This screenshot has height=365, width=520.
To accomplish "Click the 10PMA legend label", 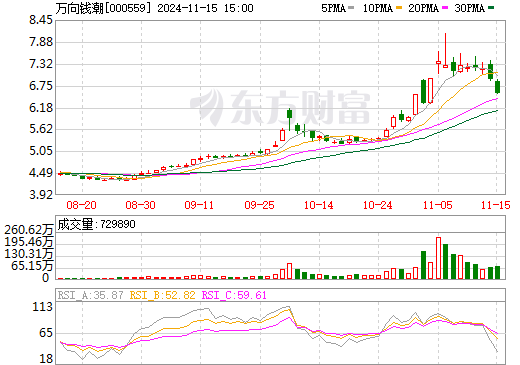I will (377, 8).
